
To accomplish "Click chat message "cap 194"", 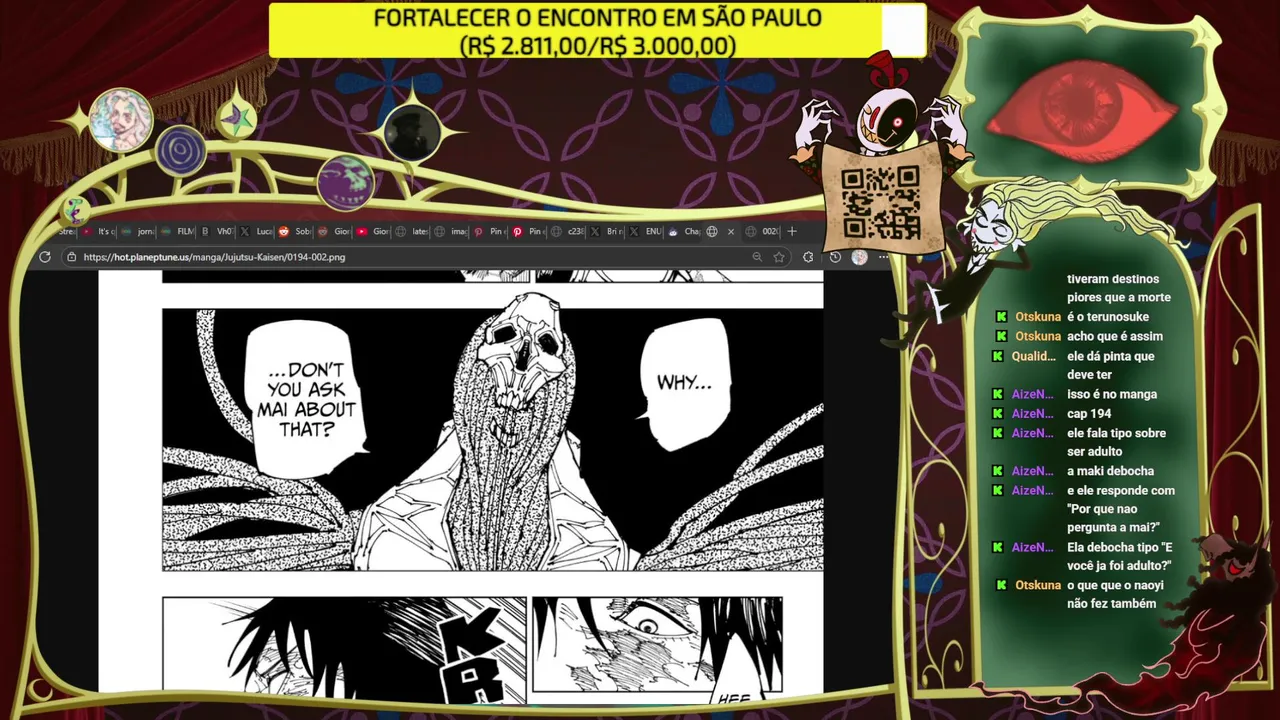I will [x=1089, y=413].
